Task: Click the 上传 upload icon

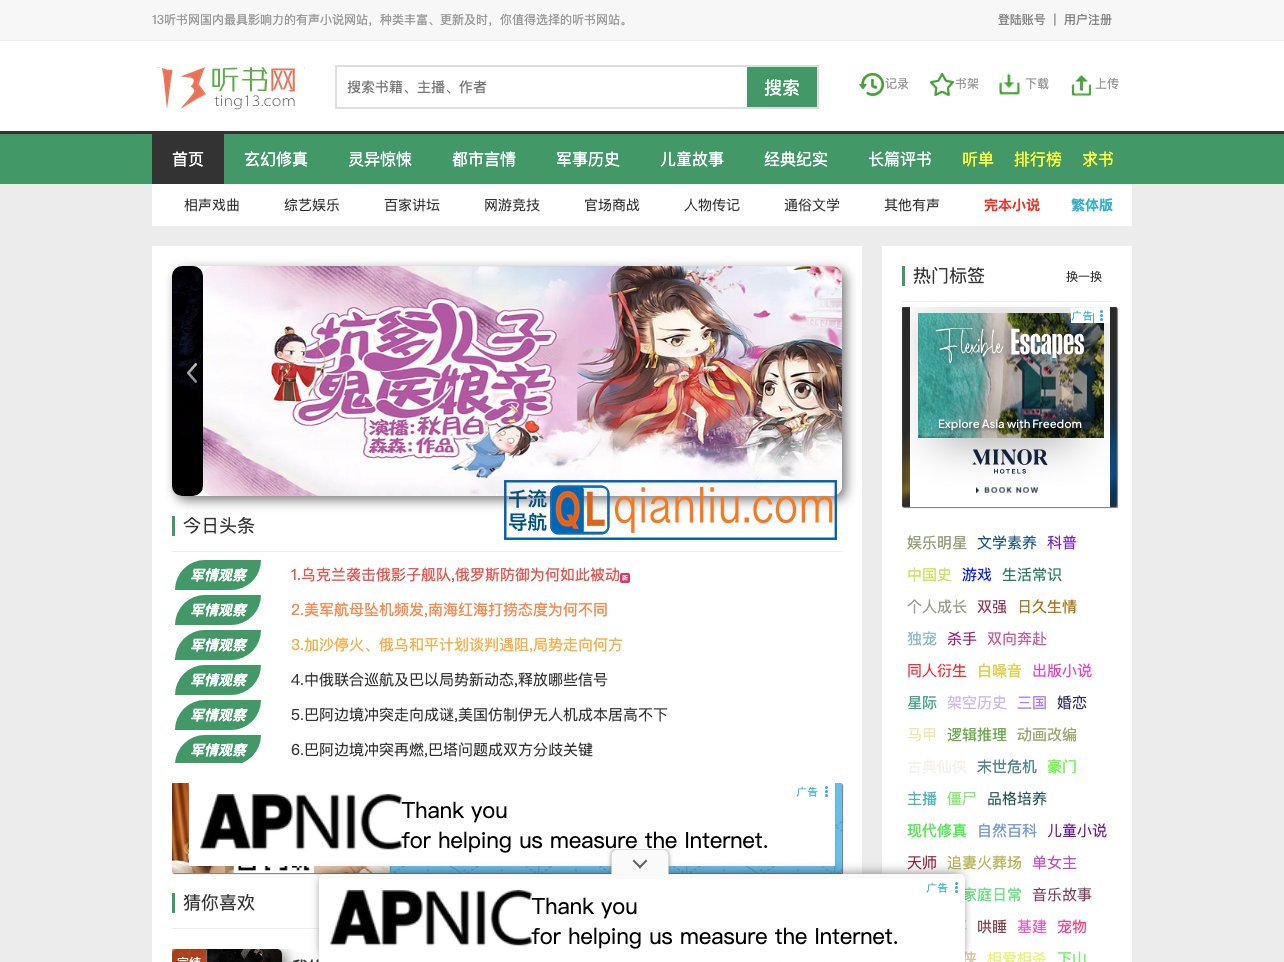Action: click(1080, 84)
